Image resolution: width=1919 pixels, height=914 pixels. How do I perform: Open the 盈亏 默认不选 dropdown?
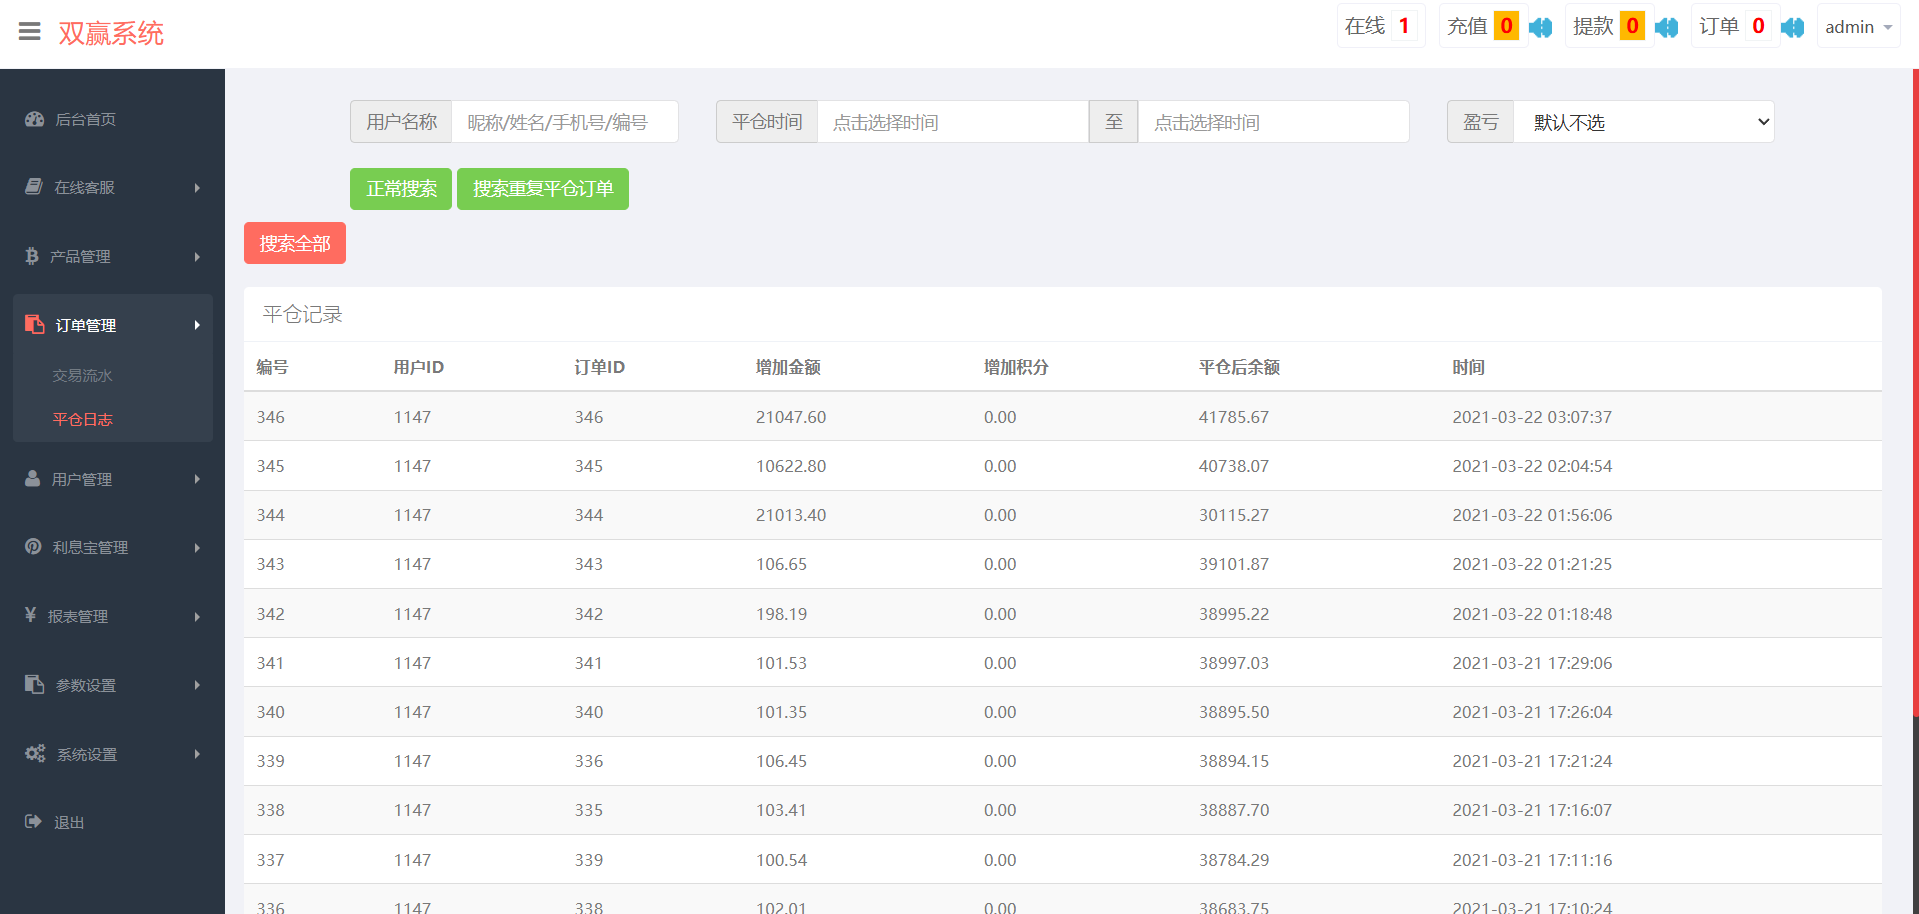pyautogui.click(x=1643, y=122)
